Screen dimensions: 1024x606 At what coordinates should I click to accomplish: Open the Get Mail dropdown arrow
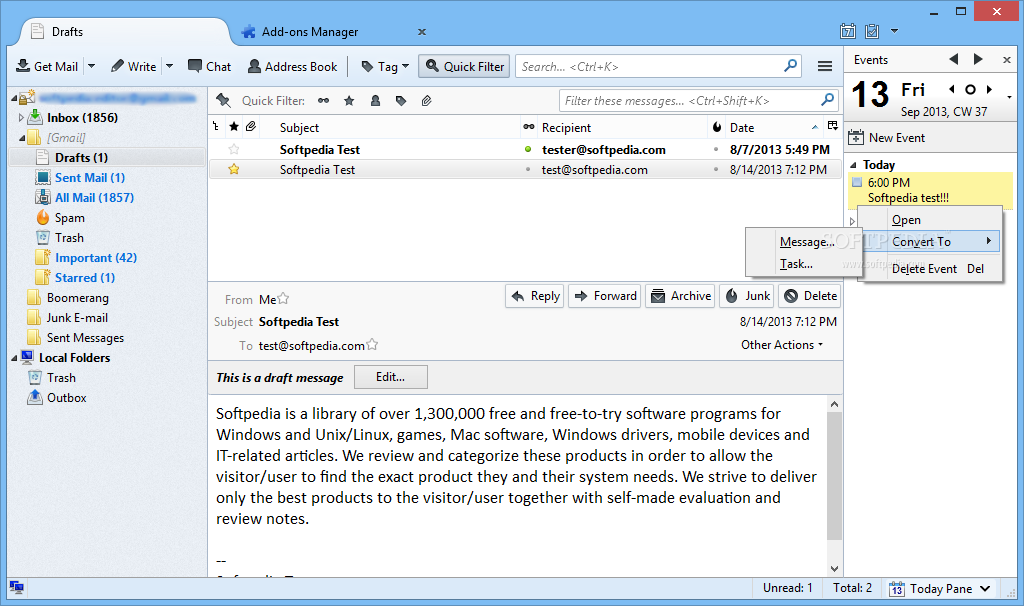click(91, 67)
